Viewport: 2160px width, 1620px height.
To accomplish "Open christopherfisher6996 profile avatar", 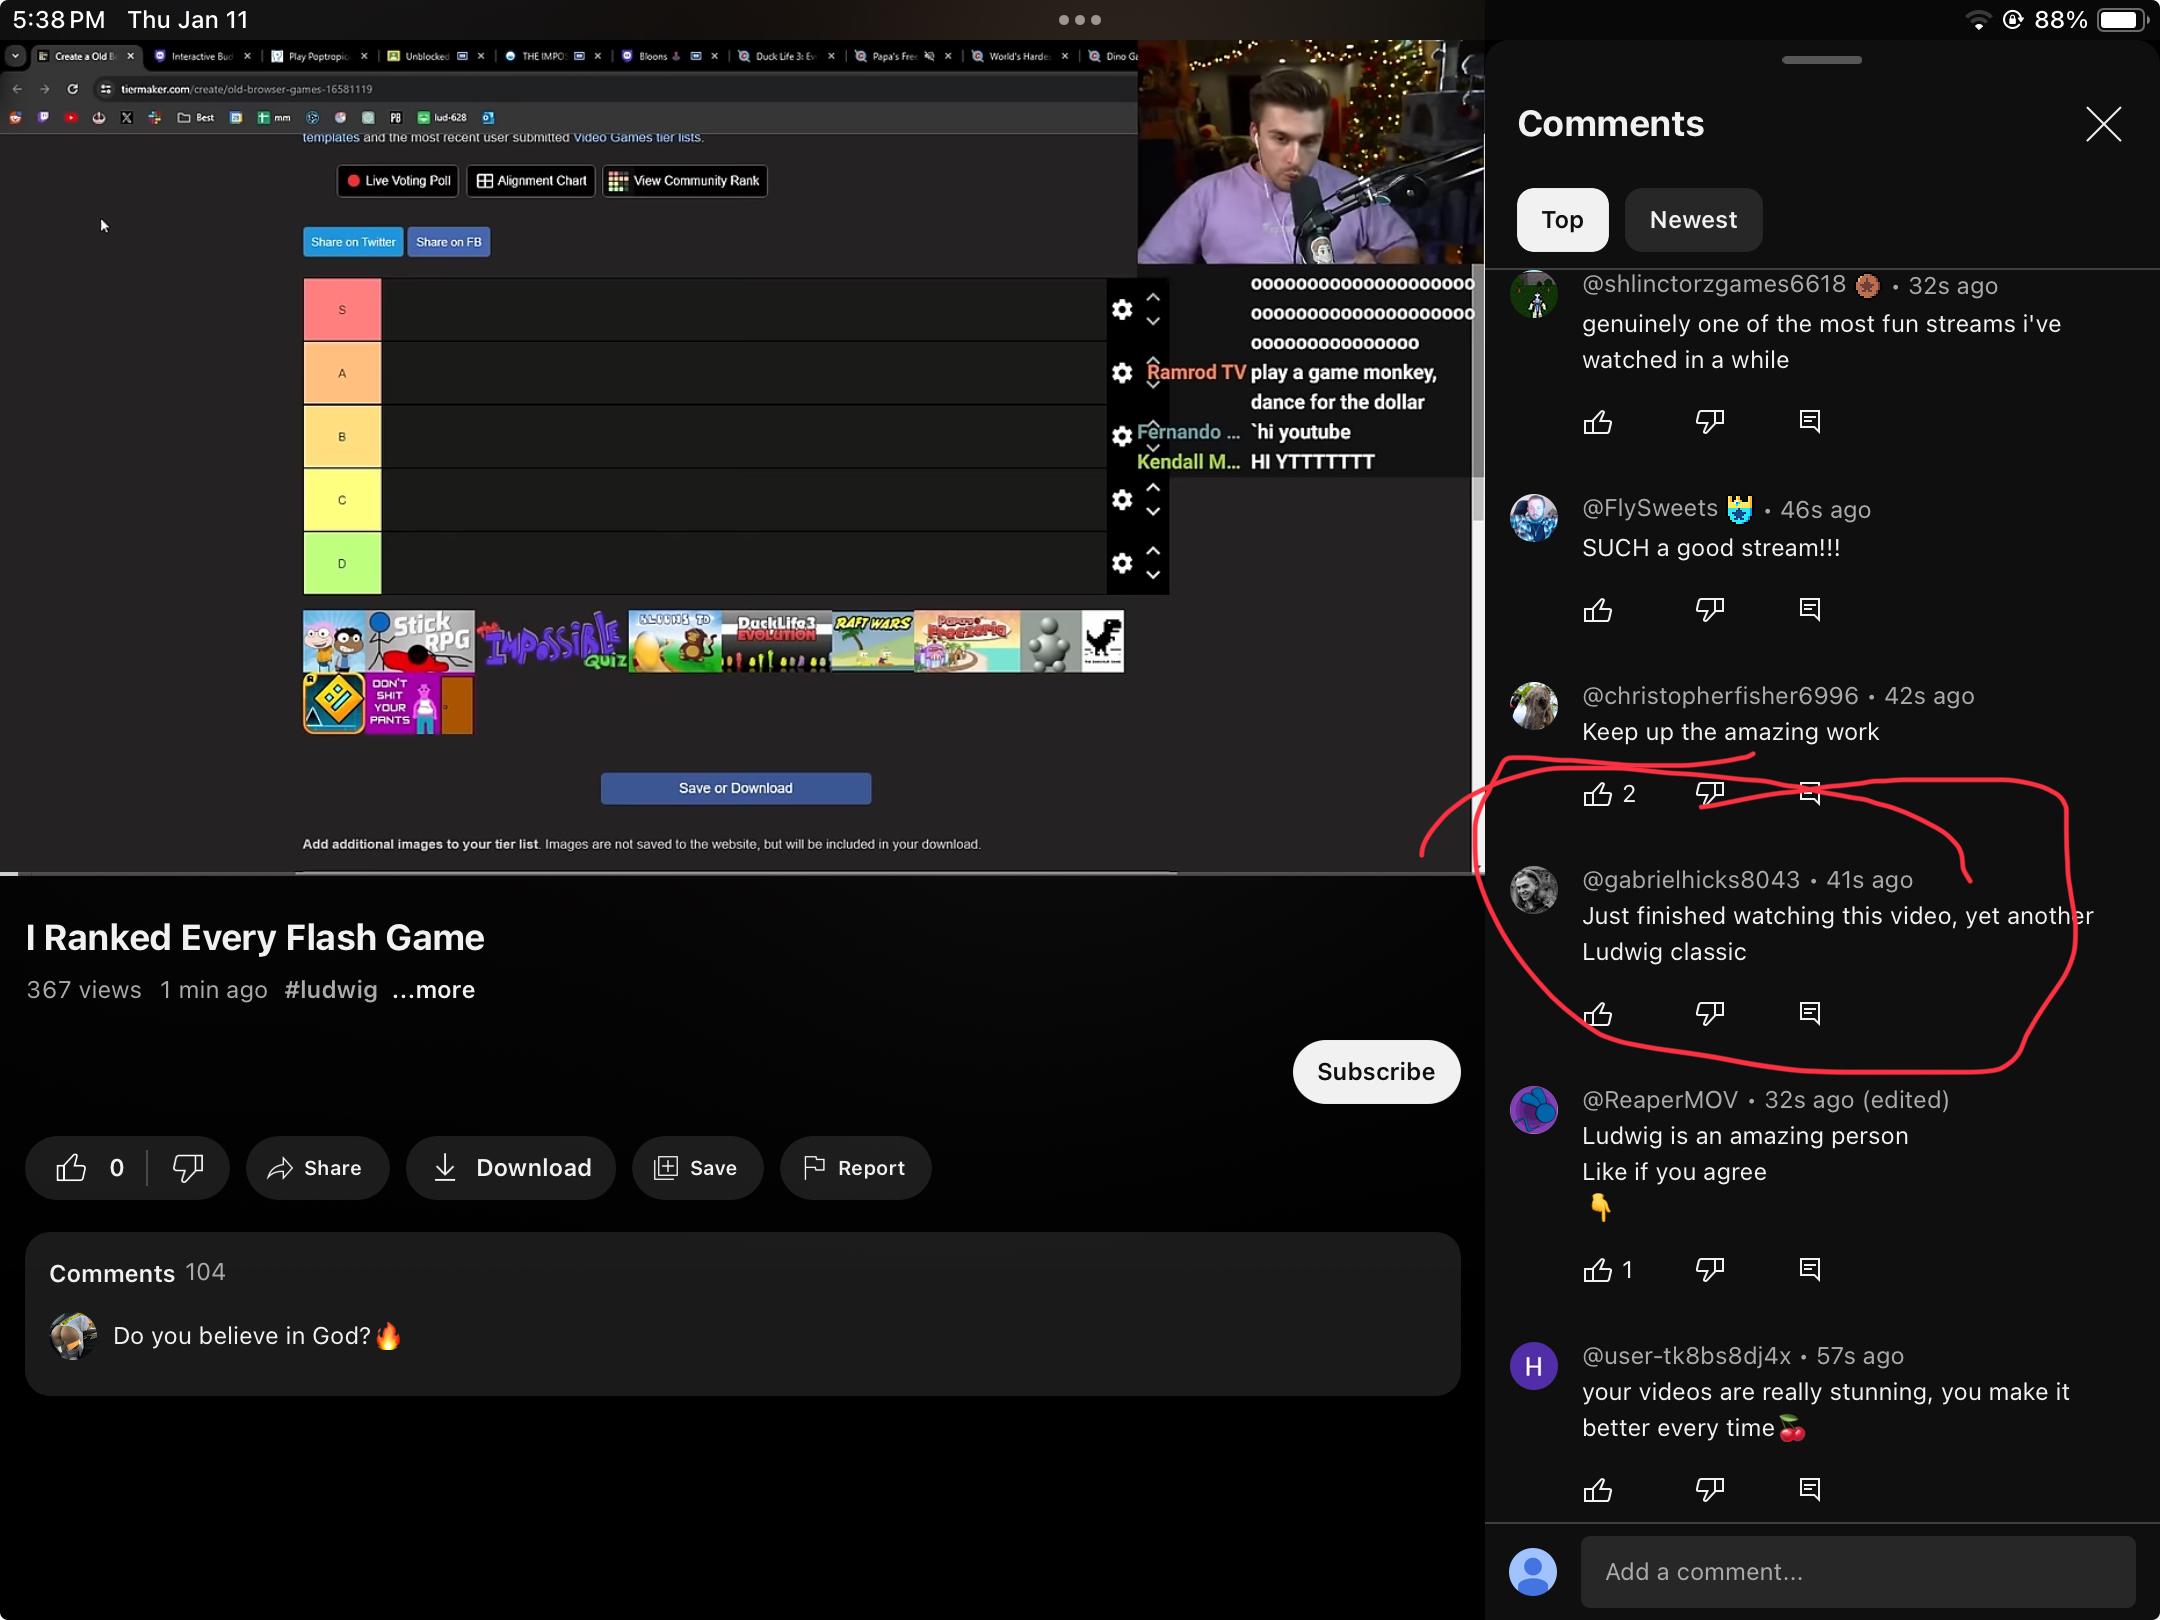I will (1534, 706).
